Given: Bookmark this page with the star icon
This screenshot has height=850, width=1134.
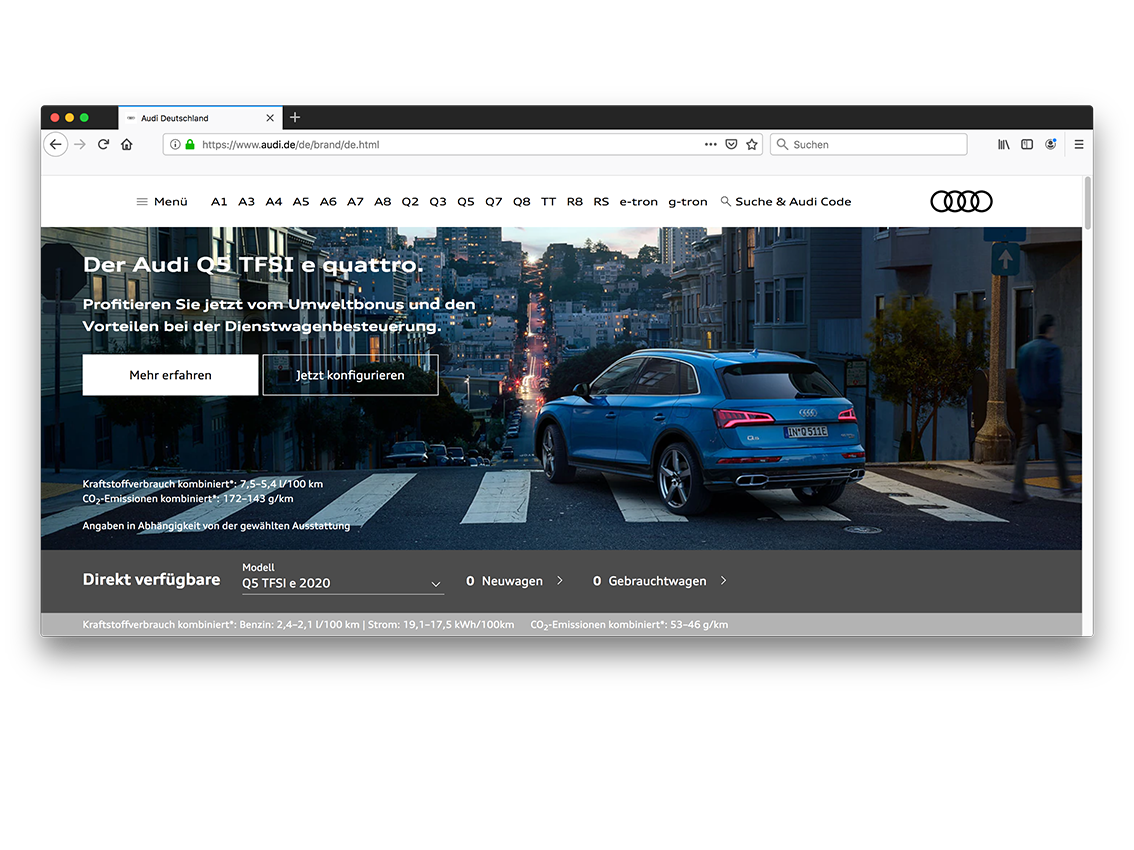Looking at the screenshot, I should [752, 144].
